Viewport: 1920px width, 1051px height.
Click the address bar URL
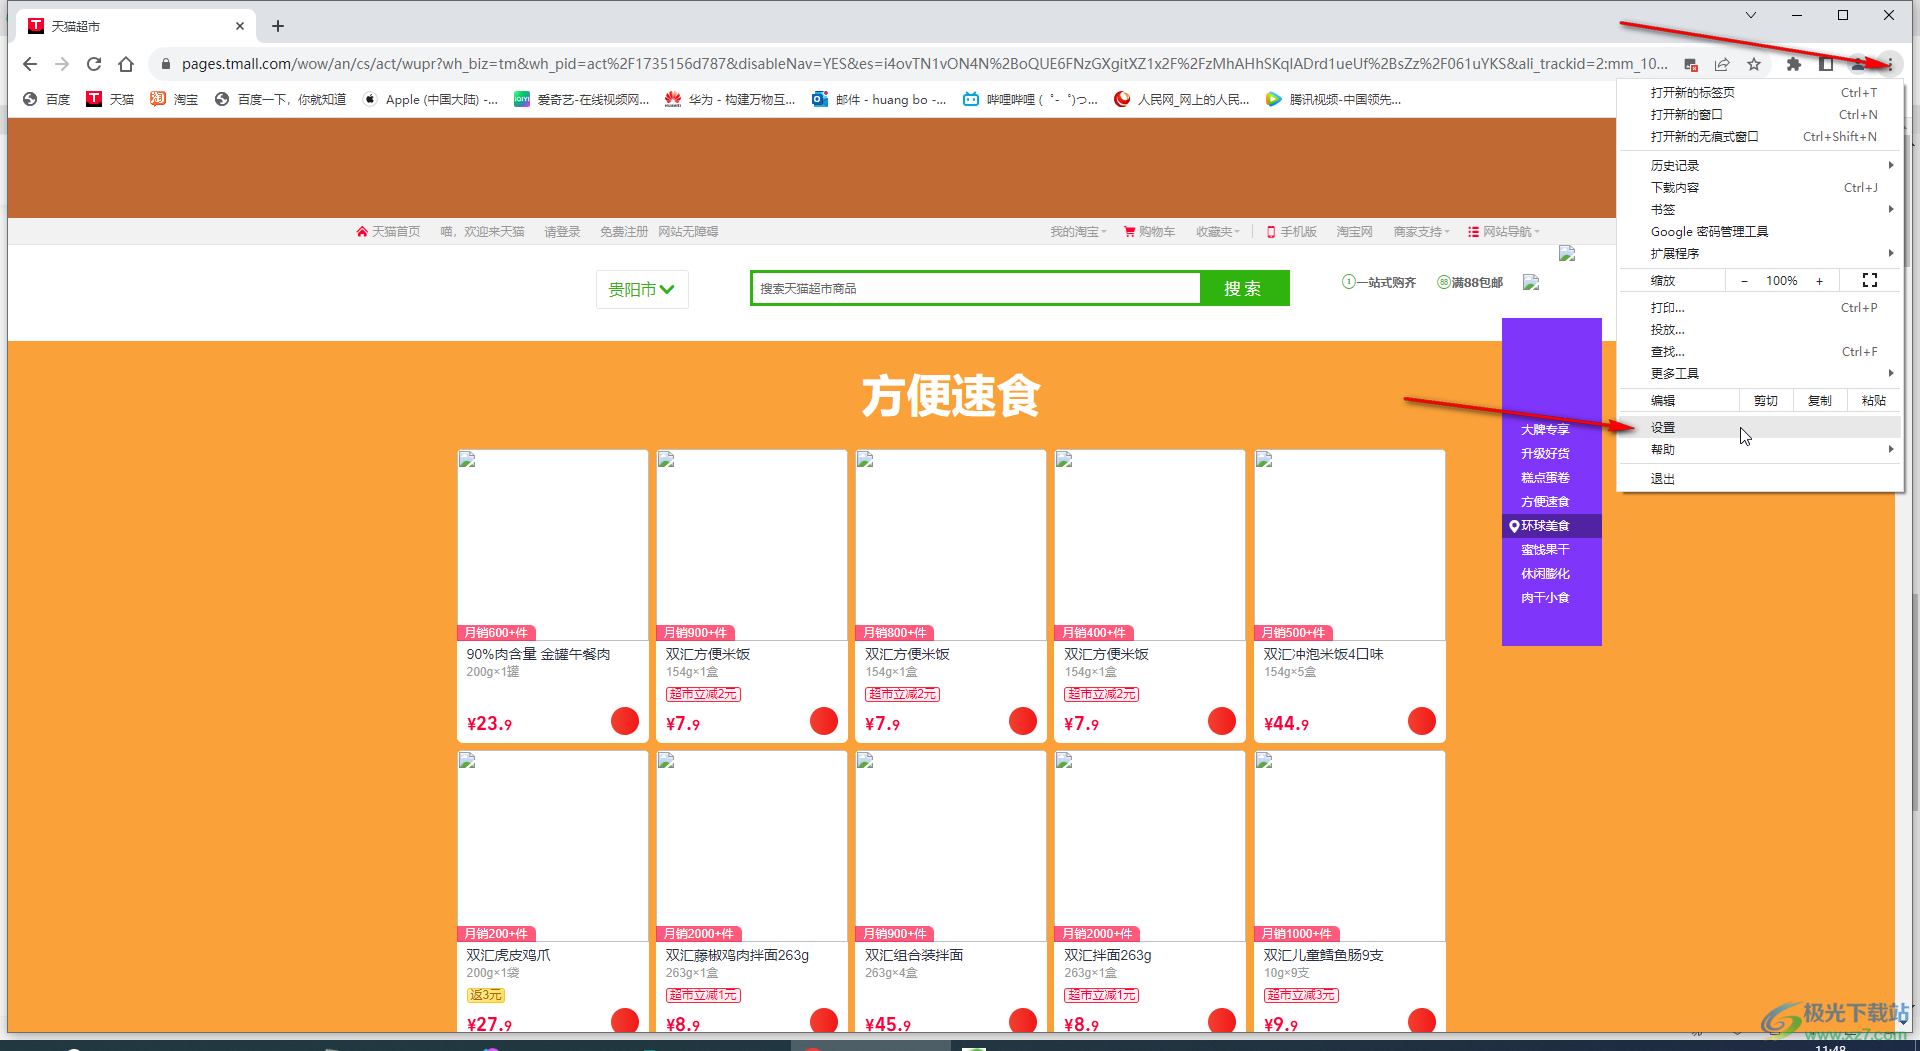tap(924, 64)
